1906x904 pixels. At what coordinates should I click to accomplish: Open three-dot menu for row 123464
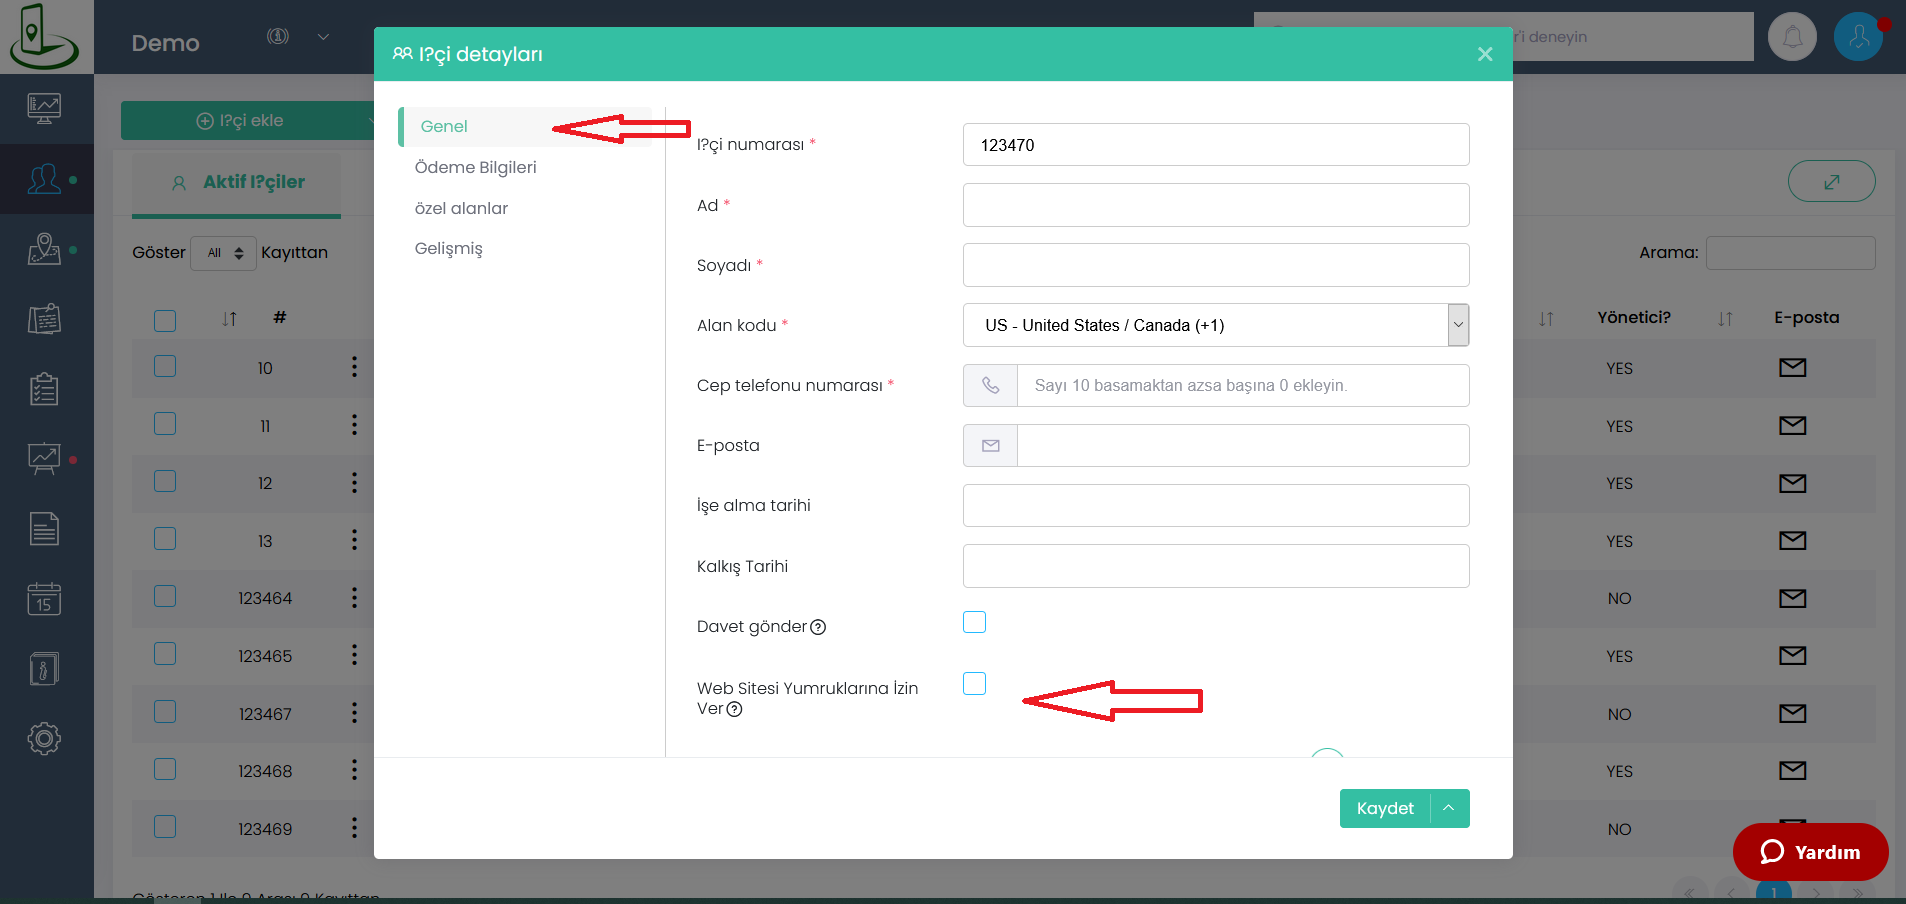point(354,598)
